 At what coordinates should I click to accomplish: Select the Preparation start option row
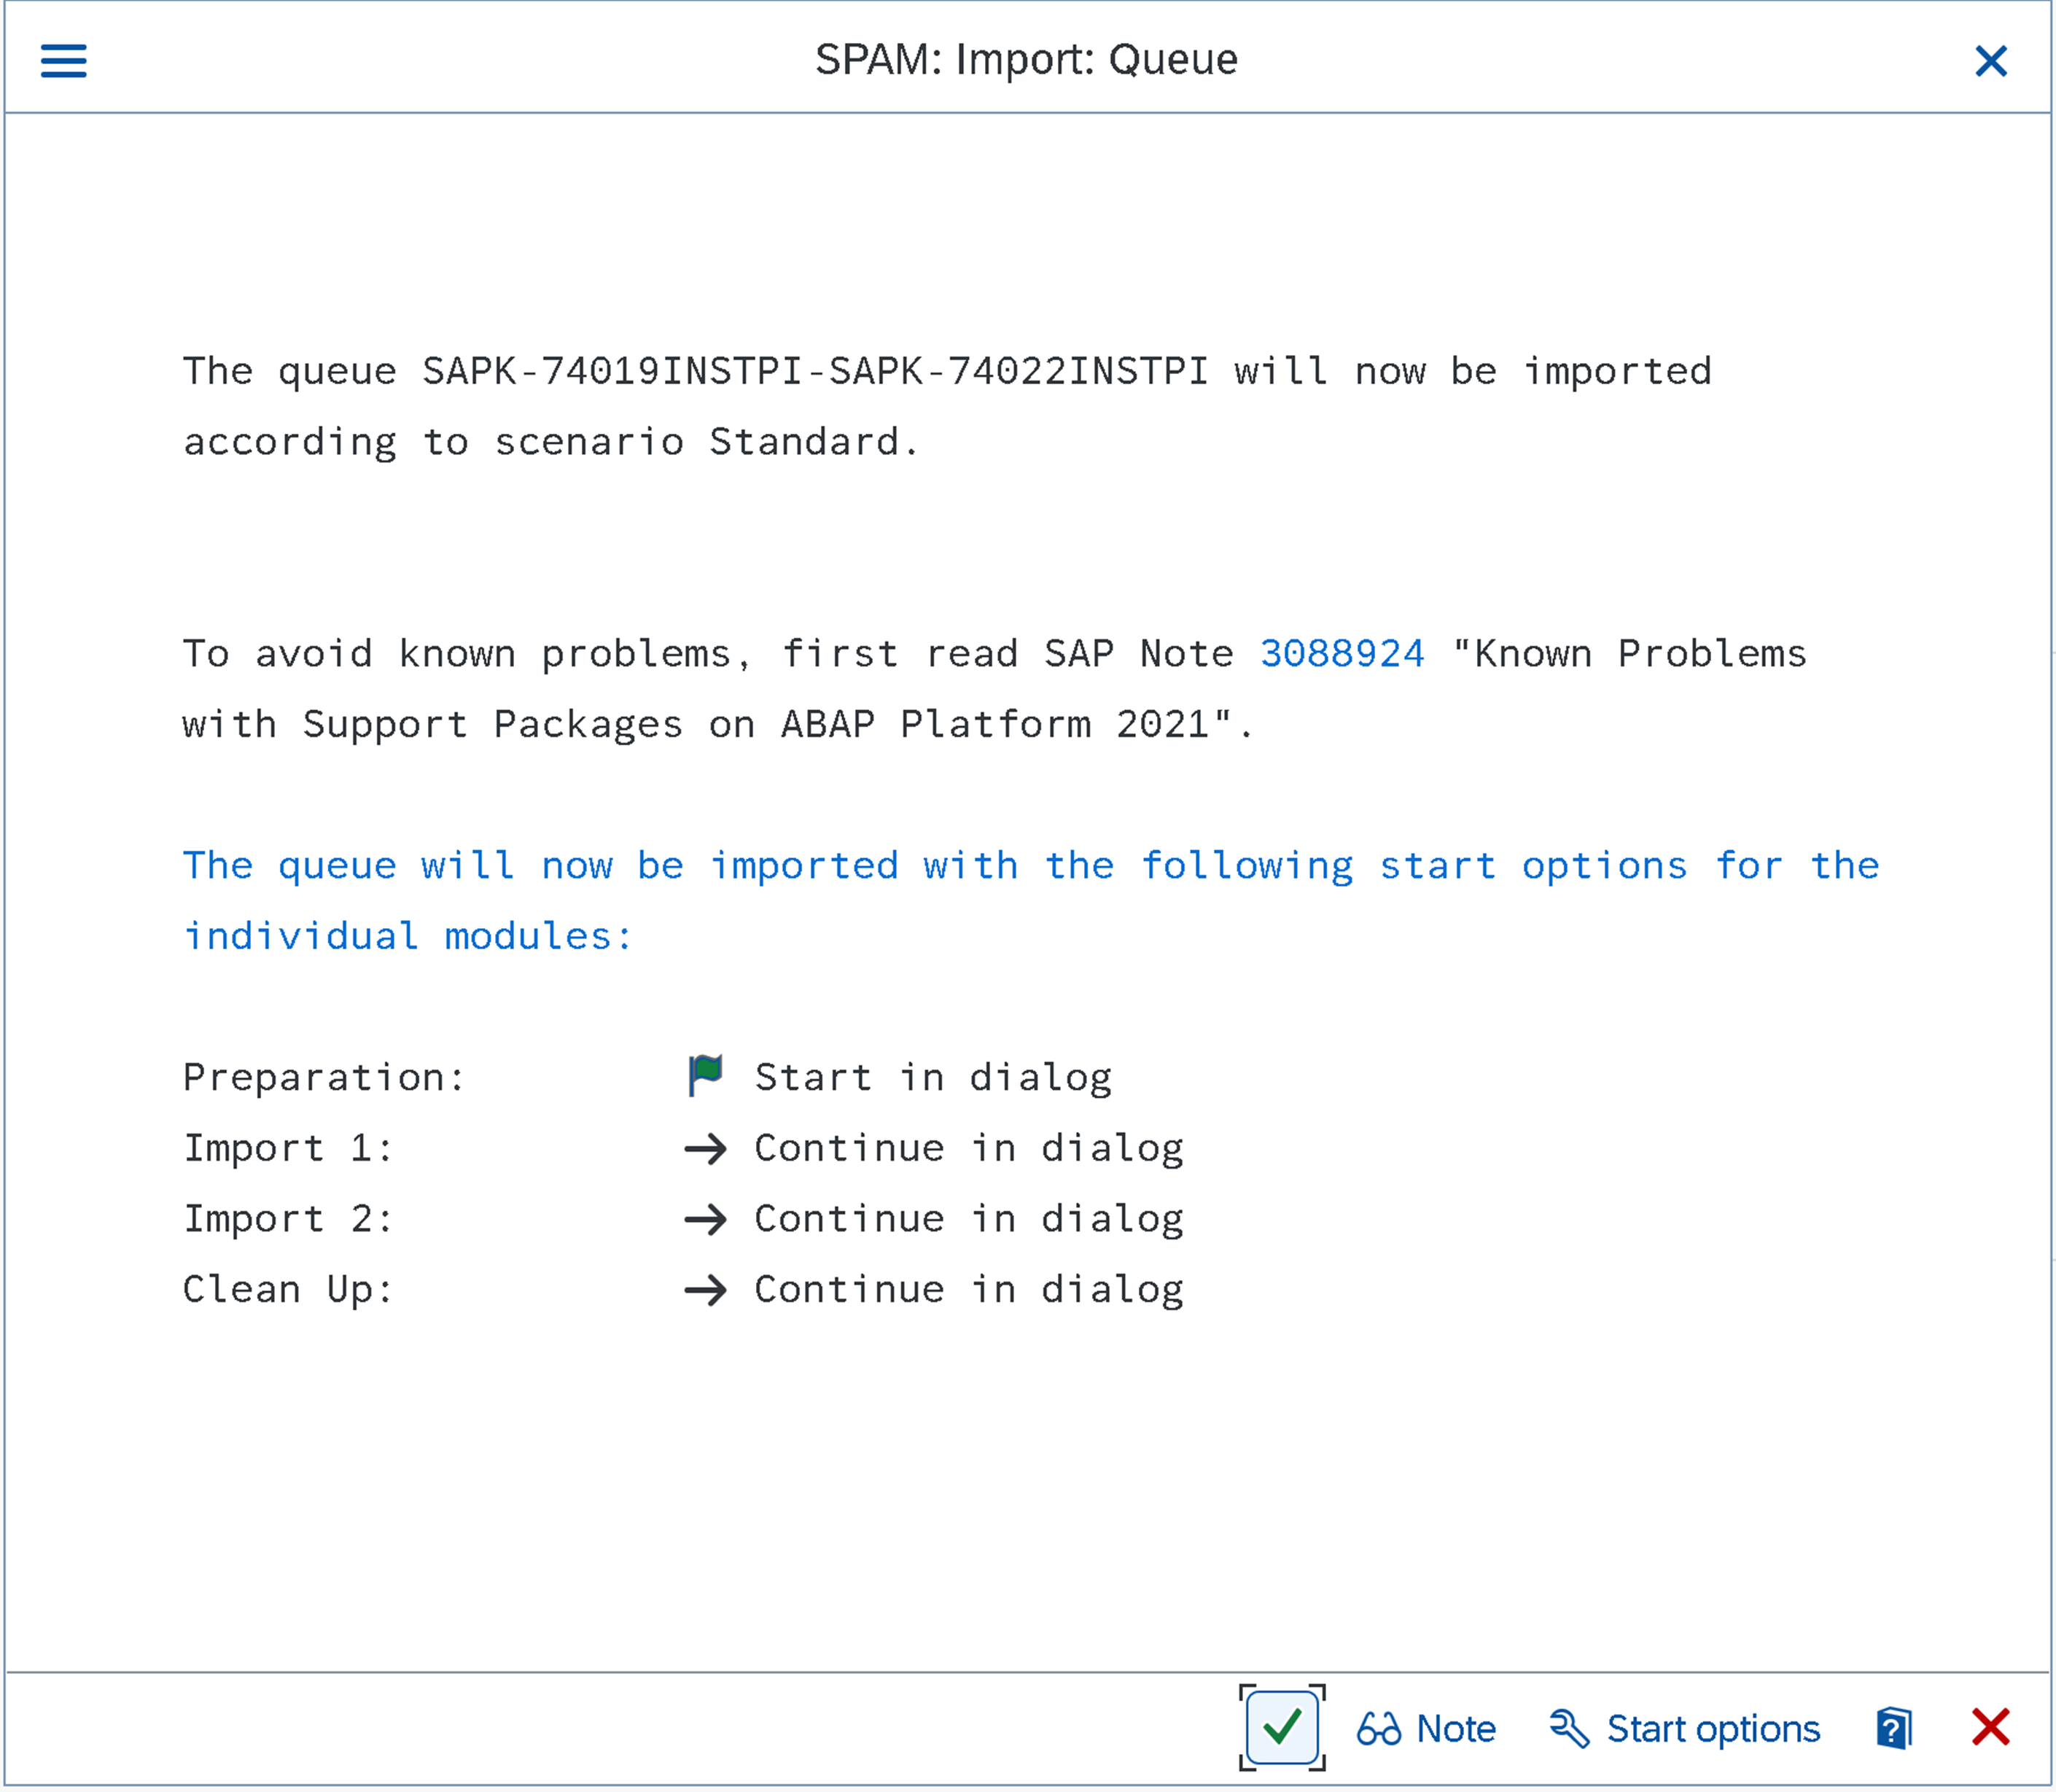[x=324, y=1076]
